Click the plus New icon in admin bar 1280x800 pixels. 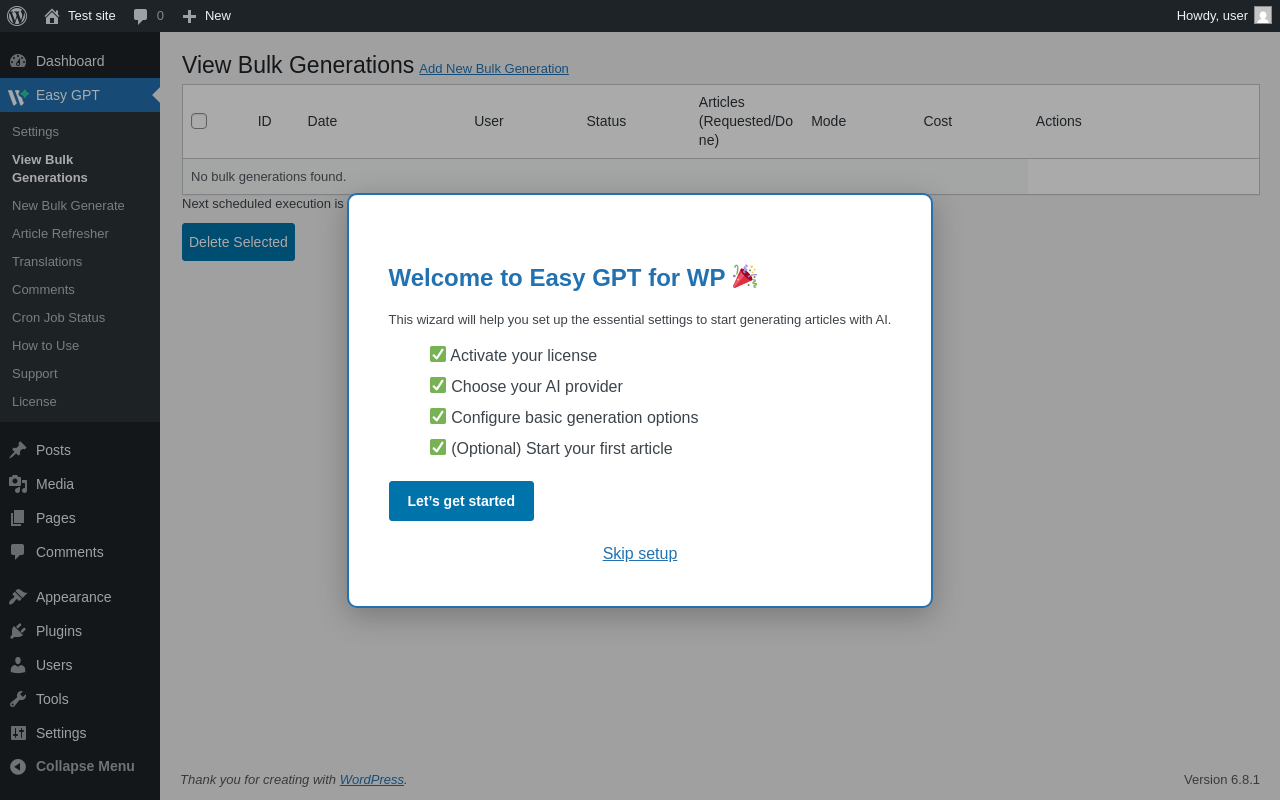(x=189, y=16)
